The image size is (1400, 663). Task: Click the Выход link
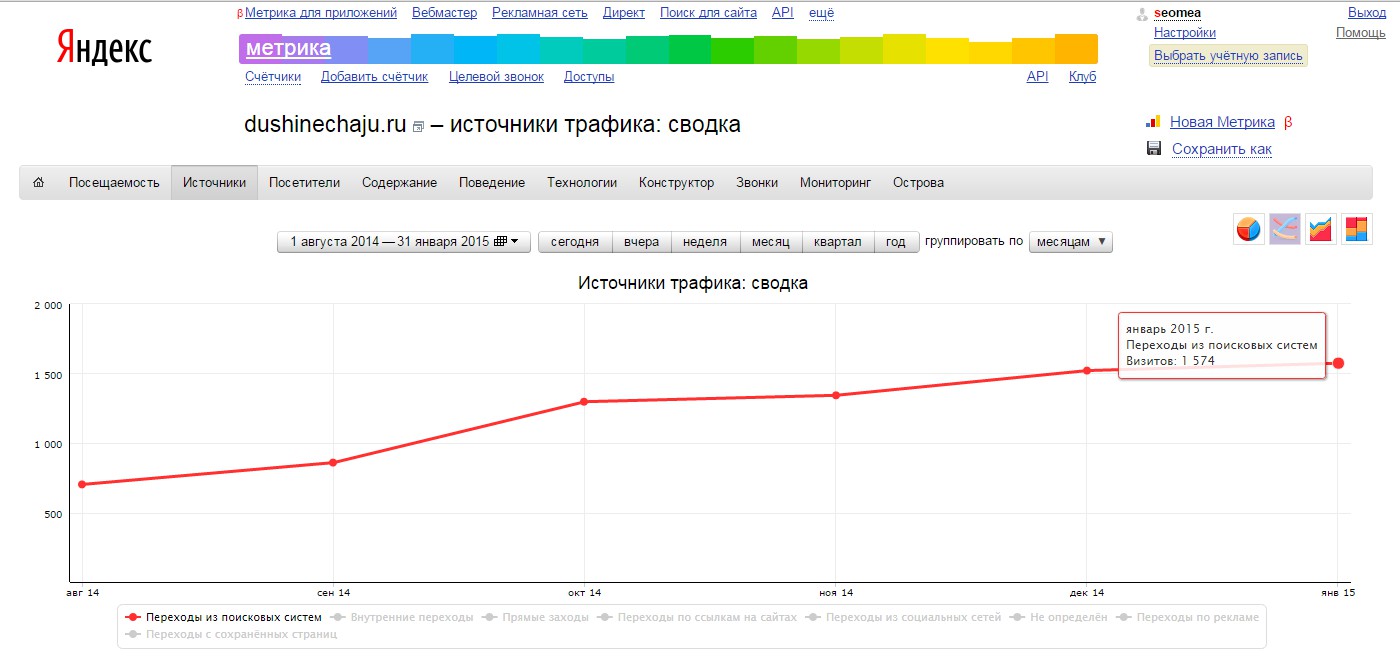click(x=1367, y=13)
